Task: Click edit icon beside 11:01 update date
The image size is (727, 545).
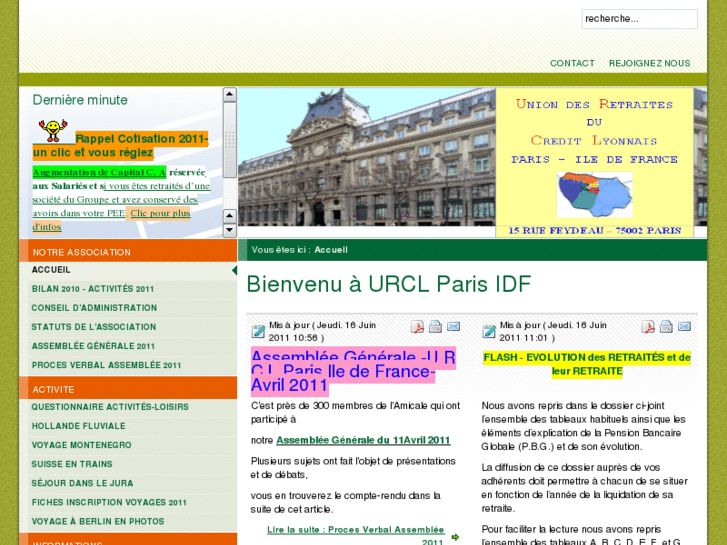Action: (489, 331)
